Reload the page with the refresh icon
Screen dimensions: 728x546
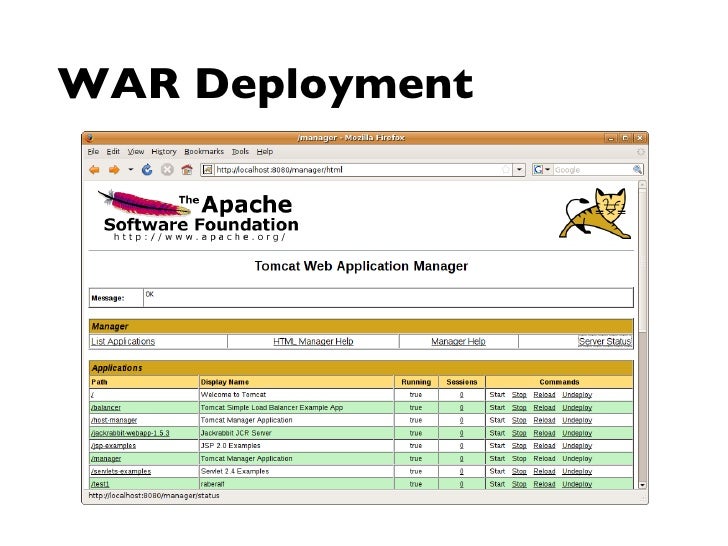tap(147, 170)
